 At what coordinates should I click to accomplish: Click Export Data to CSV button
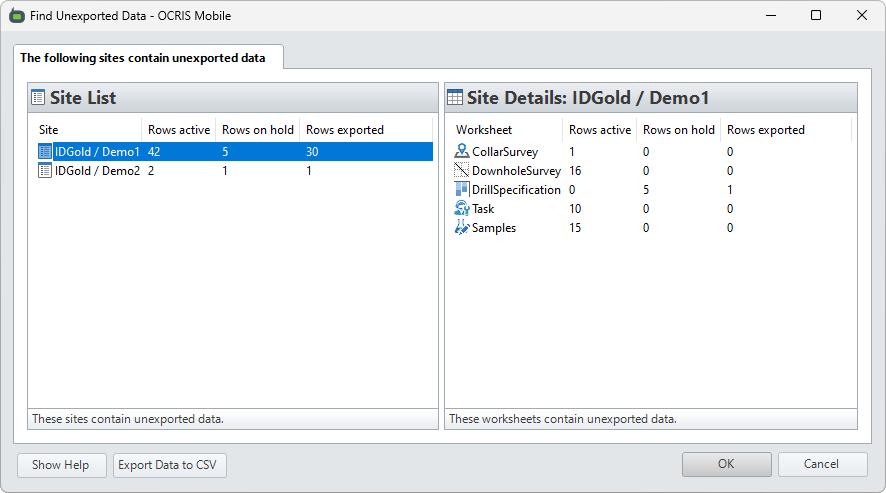pos(170,465)
